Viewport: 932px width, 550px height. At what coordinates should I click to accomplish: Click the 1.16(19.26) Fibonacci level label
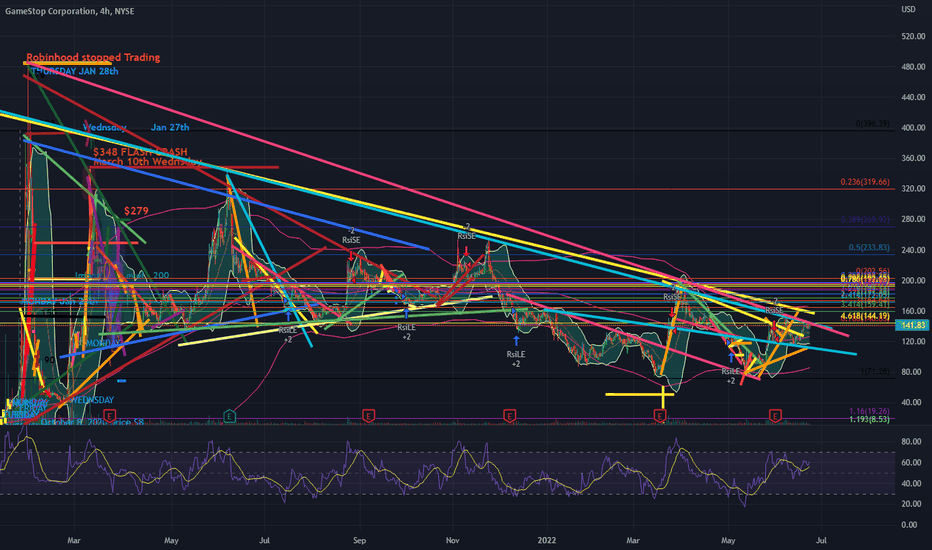coord(869,411)
